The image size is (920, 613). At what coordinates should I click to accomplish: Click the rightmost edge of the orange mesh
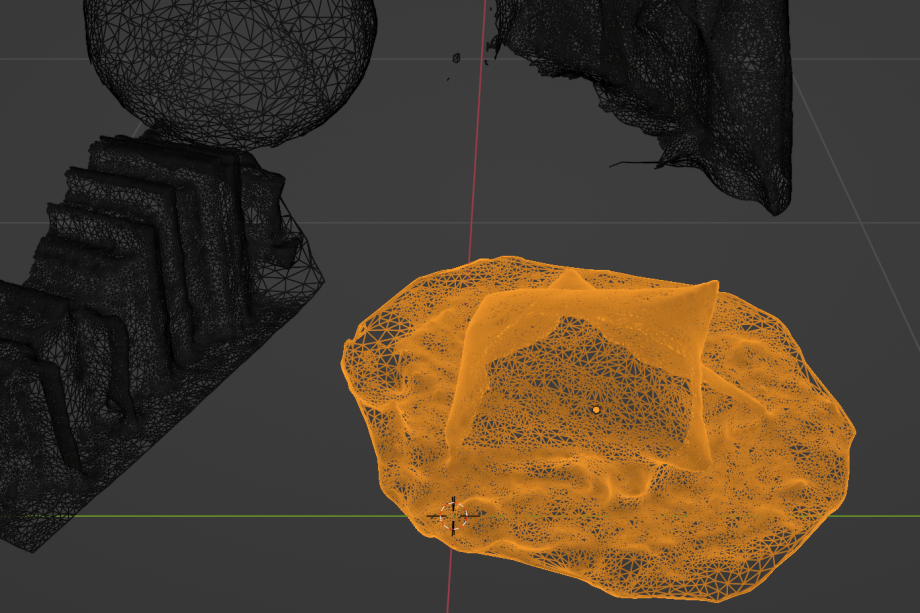tap(852, 432)
